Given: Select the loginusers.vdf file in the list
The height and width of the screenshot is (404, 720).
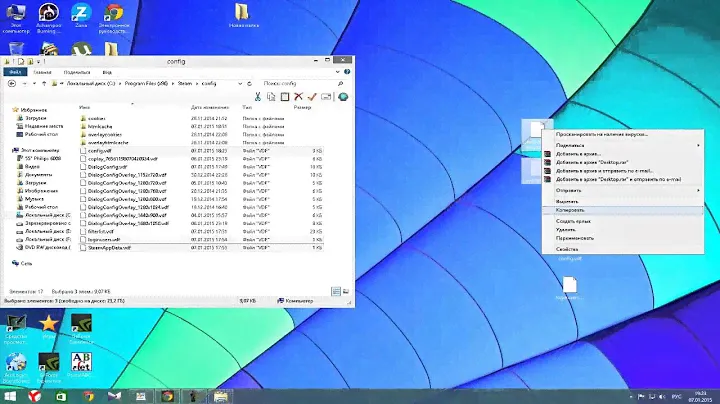Looking at the screenshot, I should pos(103,241).
